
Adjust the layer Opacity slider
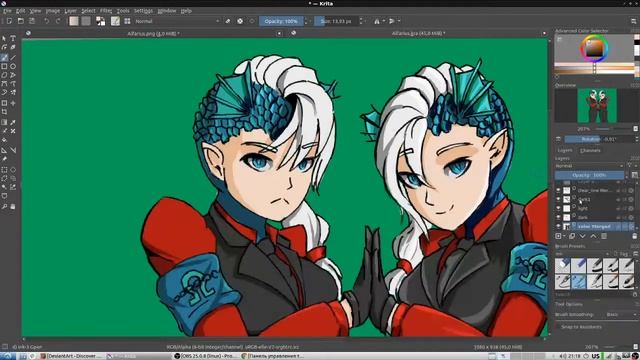589,175
